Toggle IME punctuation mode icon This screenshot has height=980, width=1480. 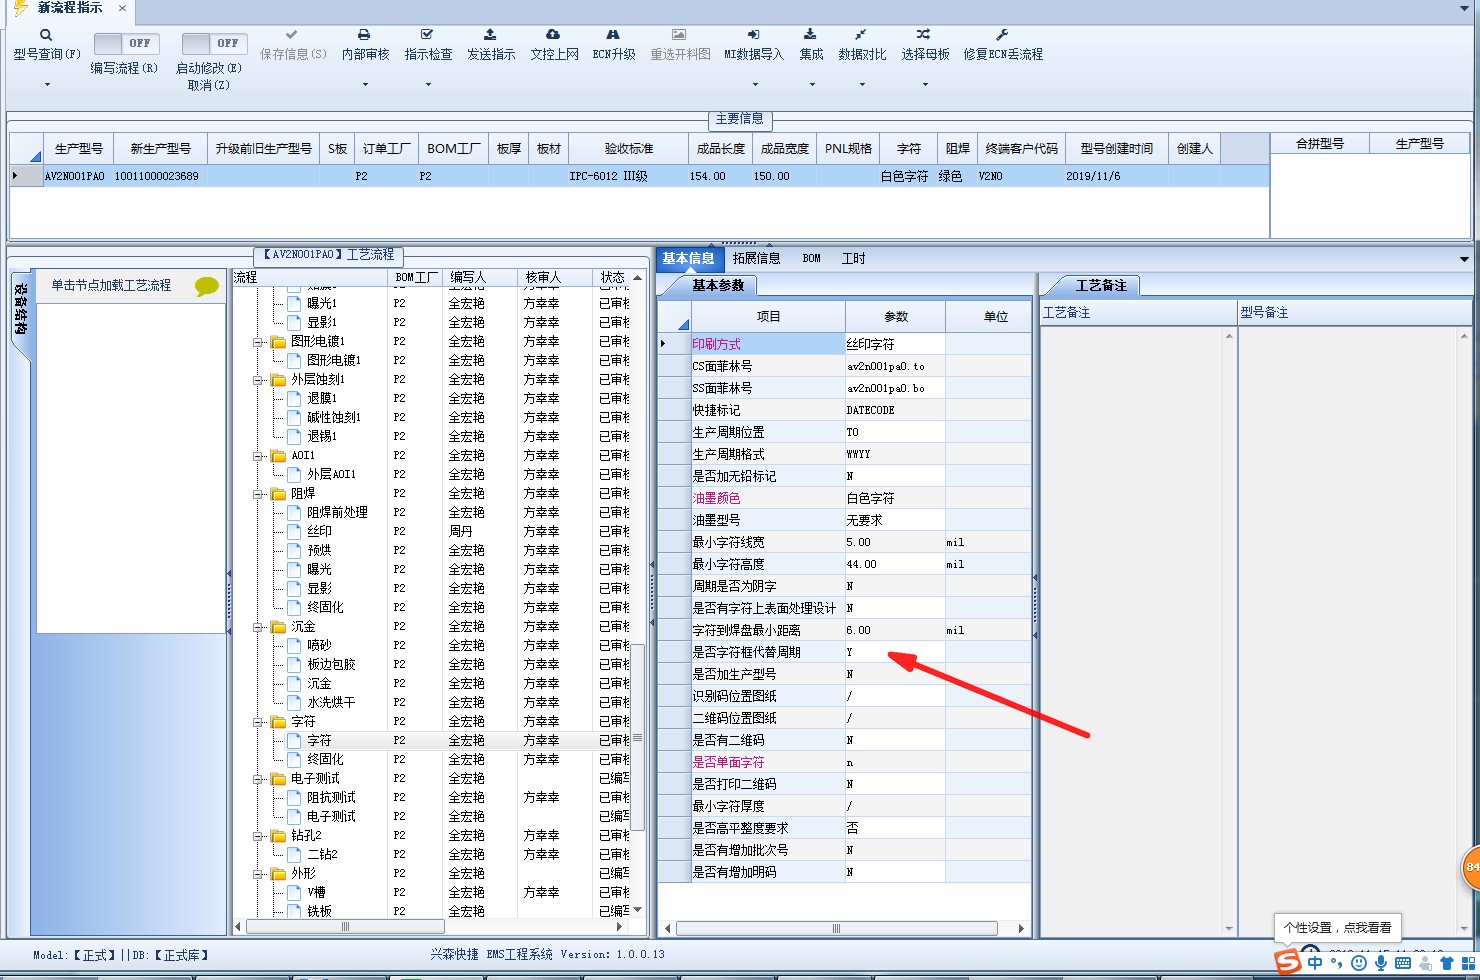coord(1336,964)
